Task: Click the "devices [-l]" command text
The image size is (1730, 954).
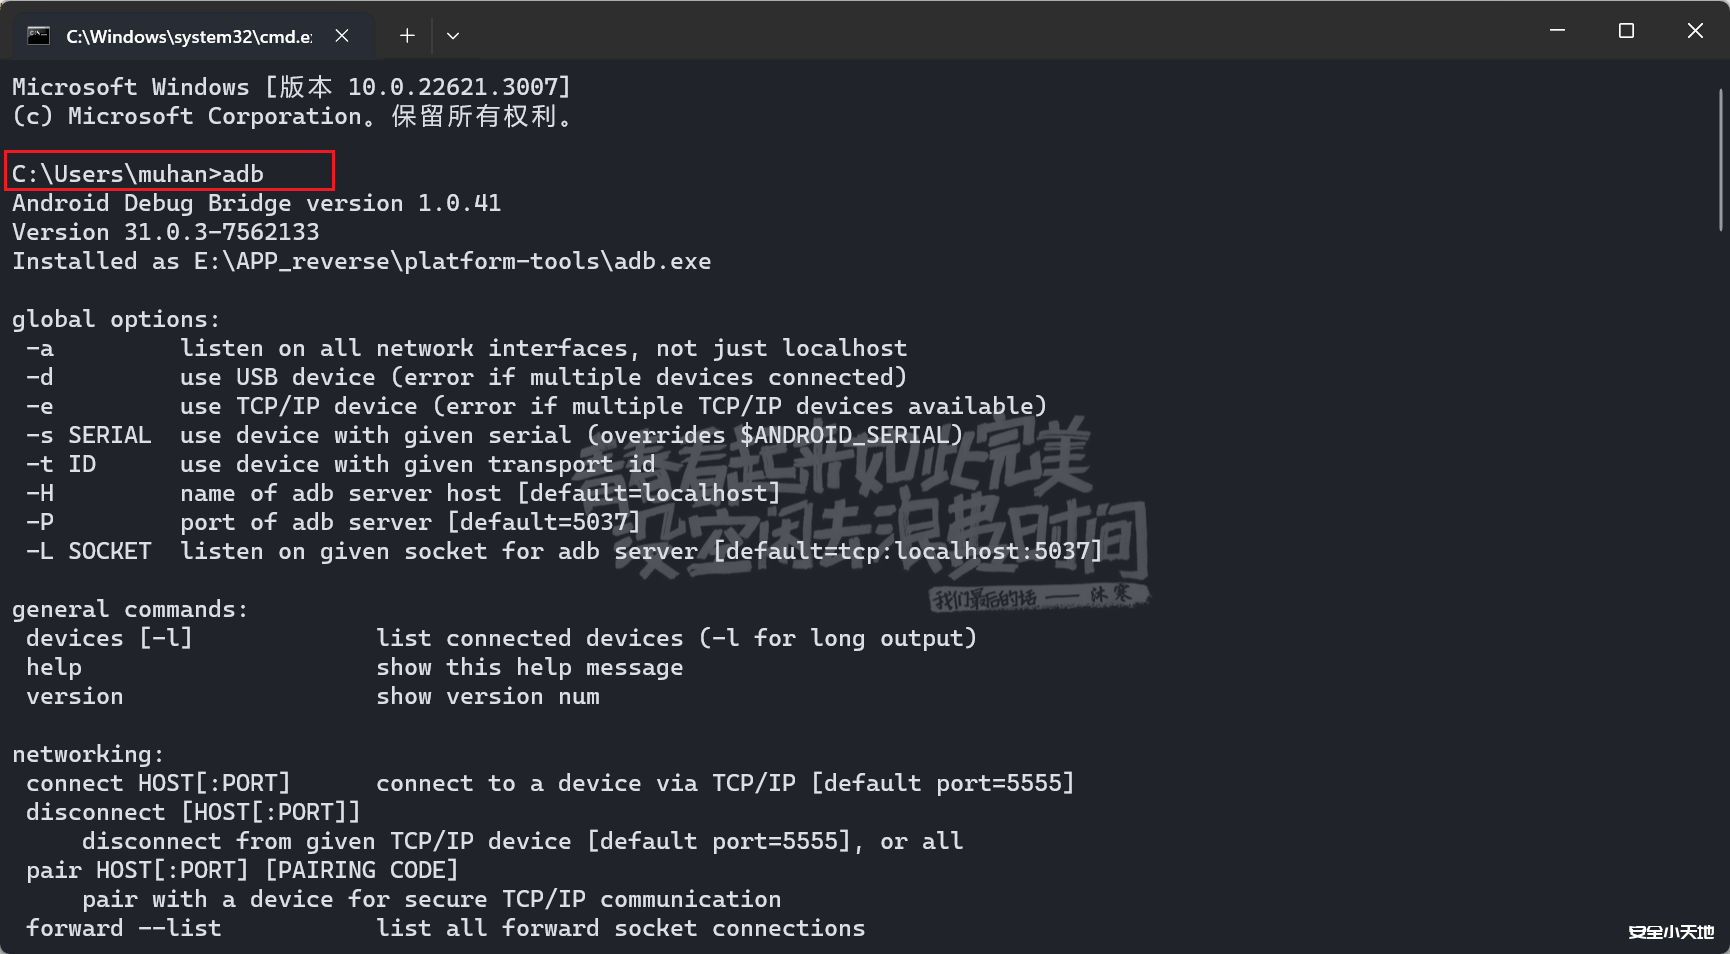Action: click(109, 638)
